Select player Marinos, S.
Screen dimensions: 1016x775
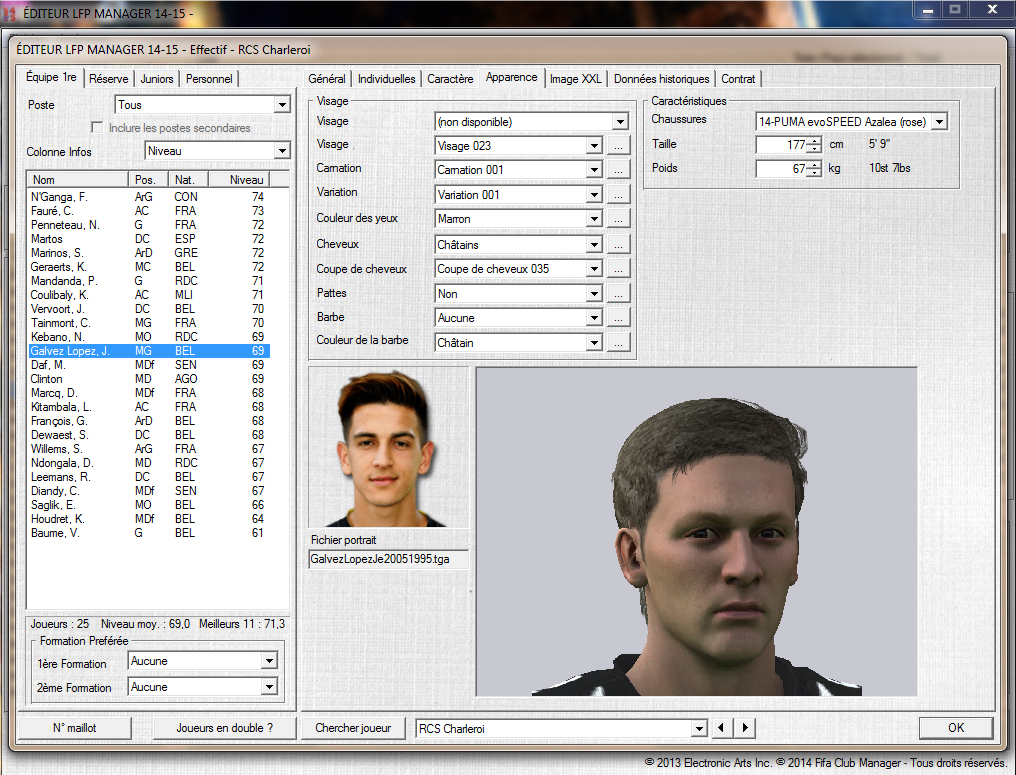pyautogui.click(x=148, y=253)
